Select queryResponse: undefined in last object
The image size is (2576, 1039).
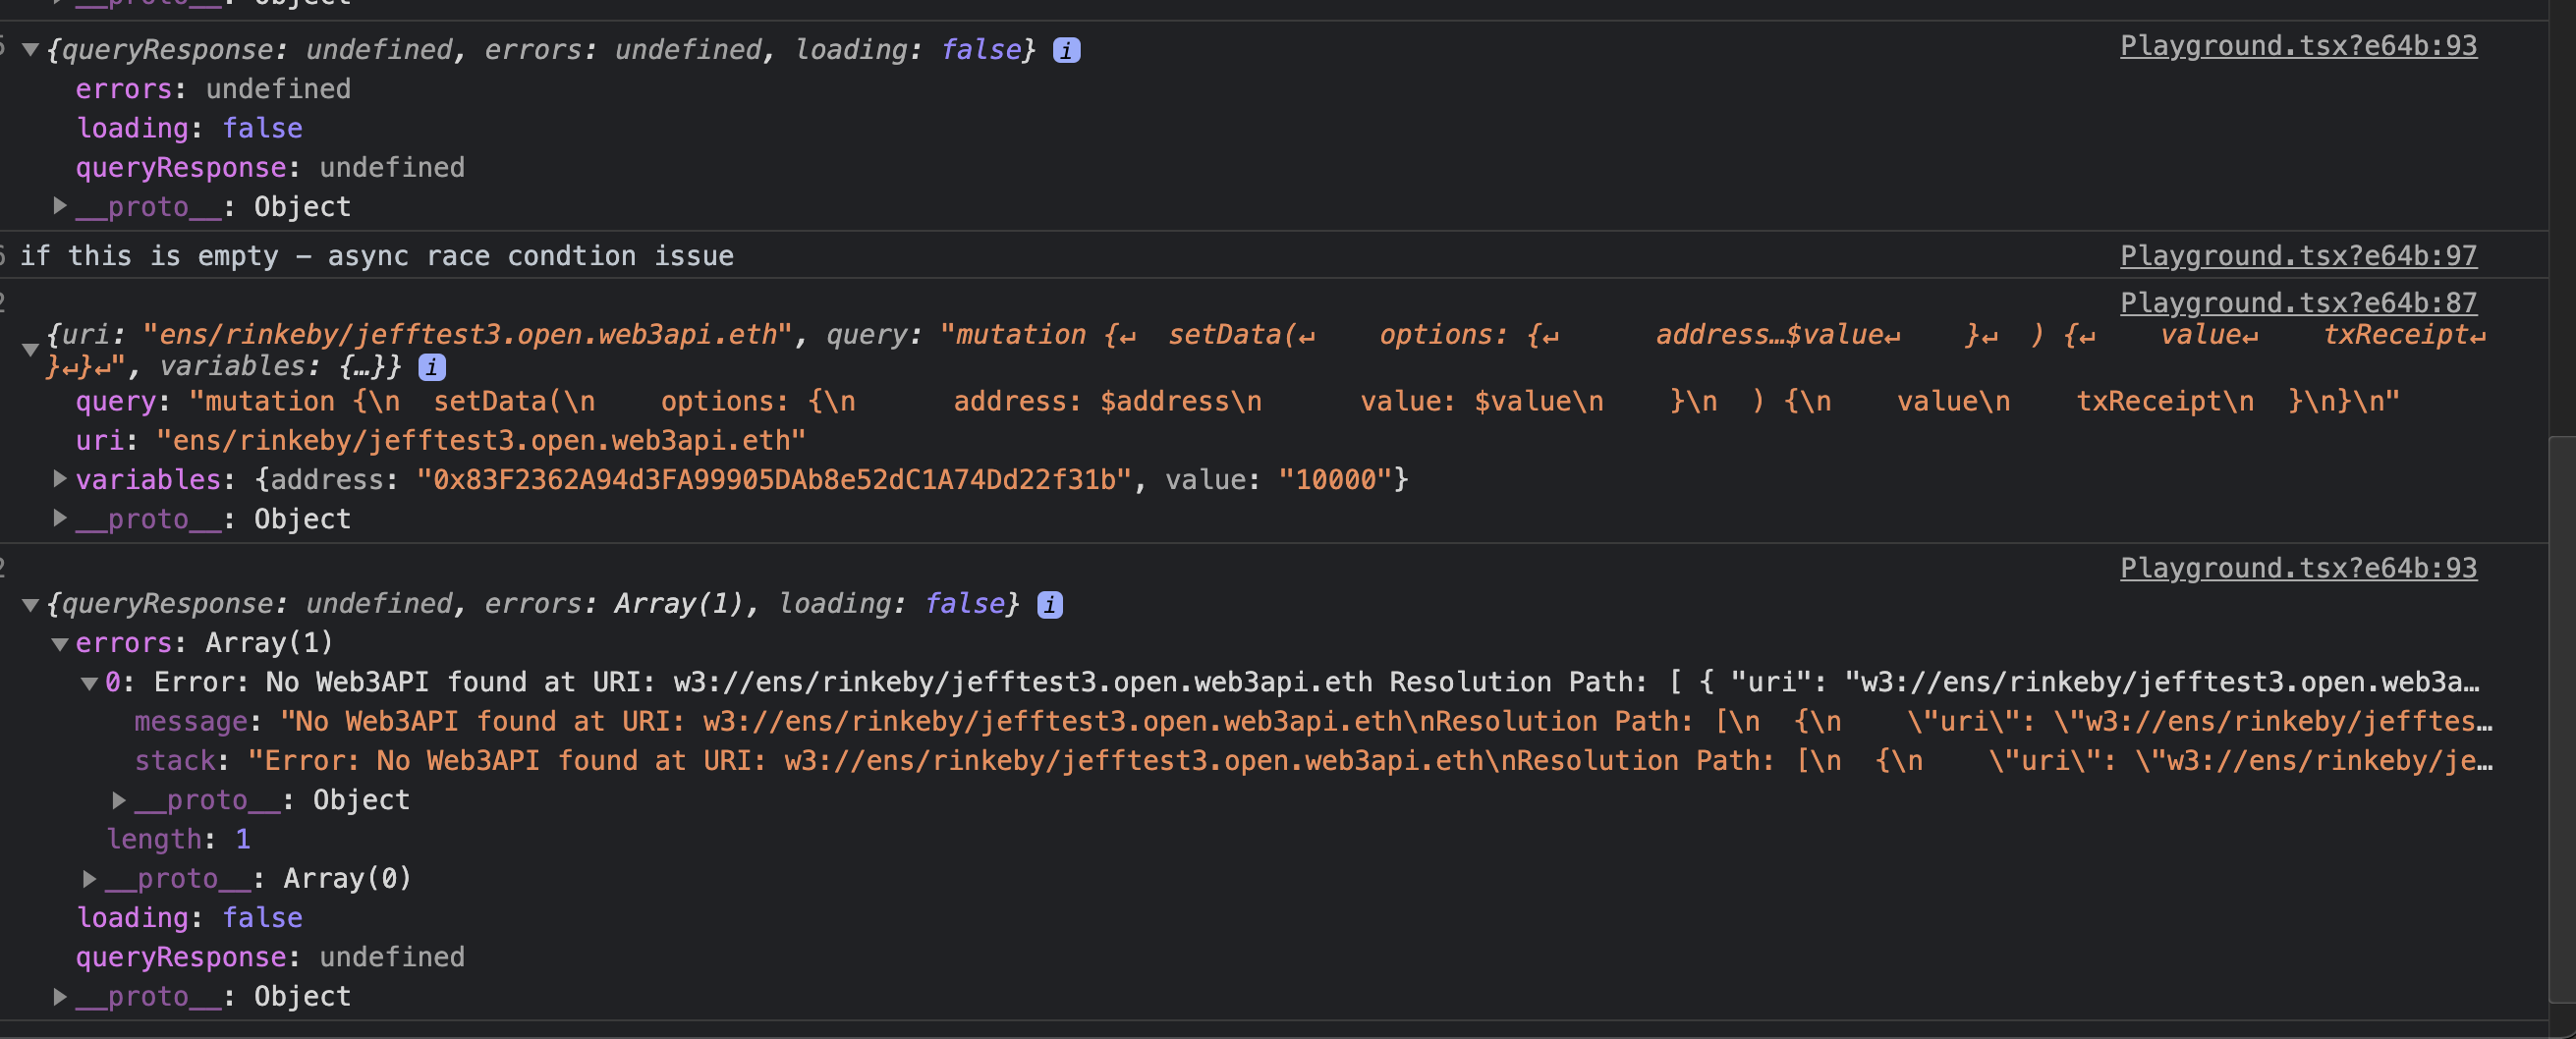(x=270, y=957)
